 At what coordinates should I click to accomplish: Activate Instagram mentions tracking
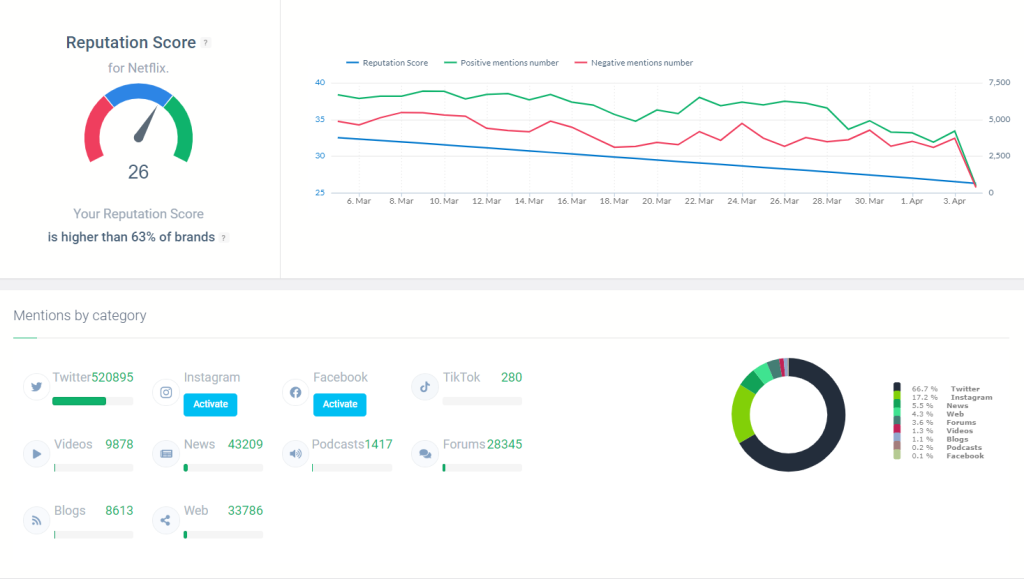coord(210,404)
